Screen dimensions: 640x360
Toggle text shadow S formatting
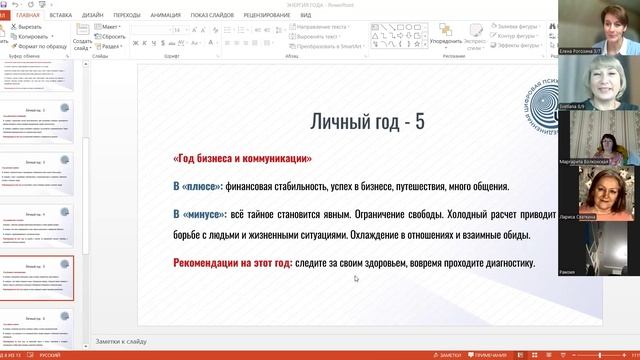[162, 43]
